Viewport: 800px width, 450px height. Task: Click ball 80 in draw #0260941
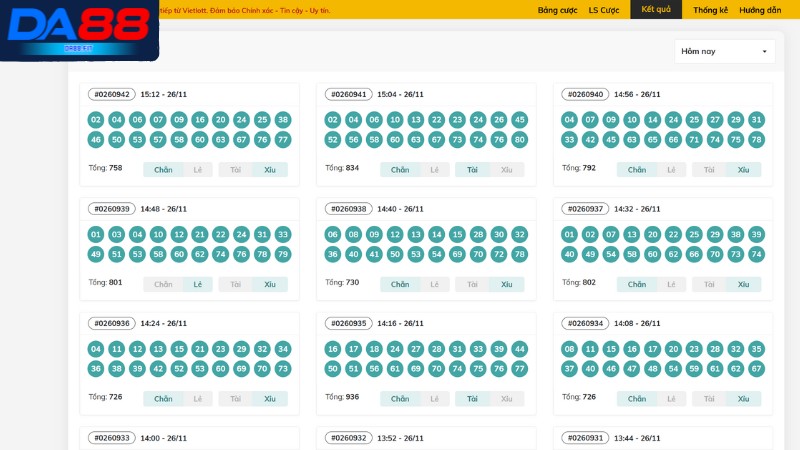519,140
